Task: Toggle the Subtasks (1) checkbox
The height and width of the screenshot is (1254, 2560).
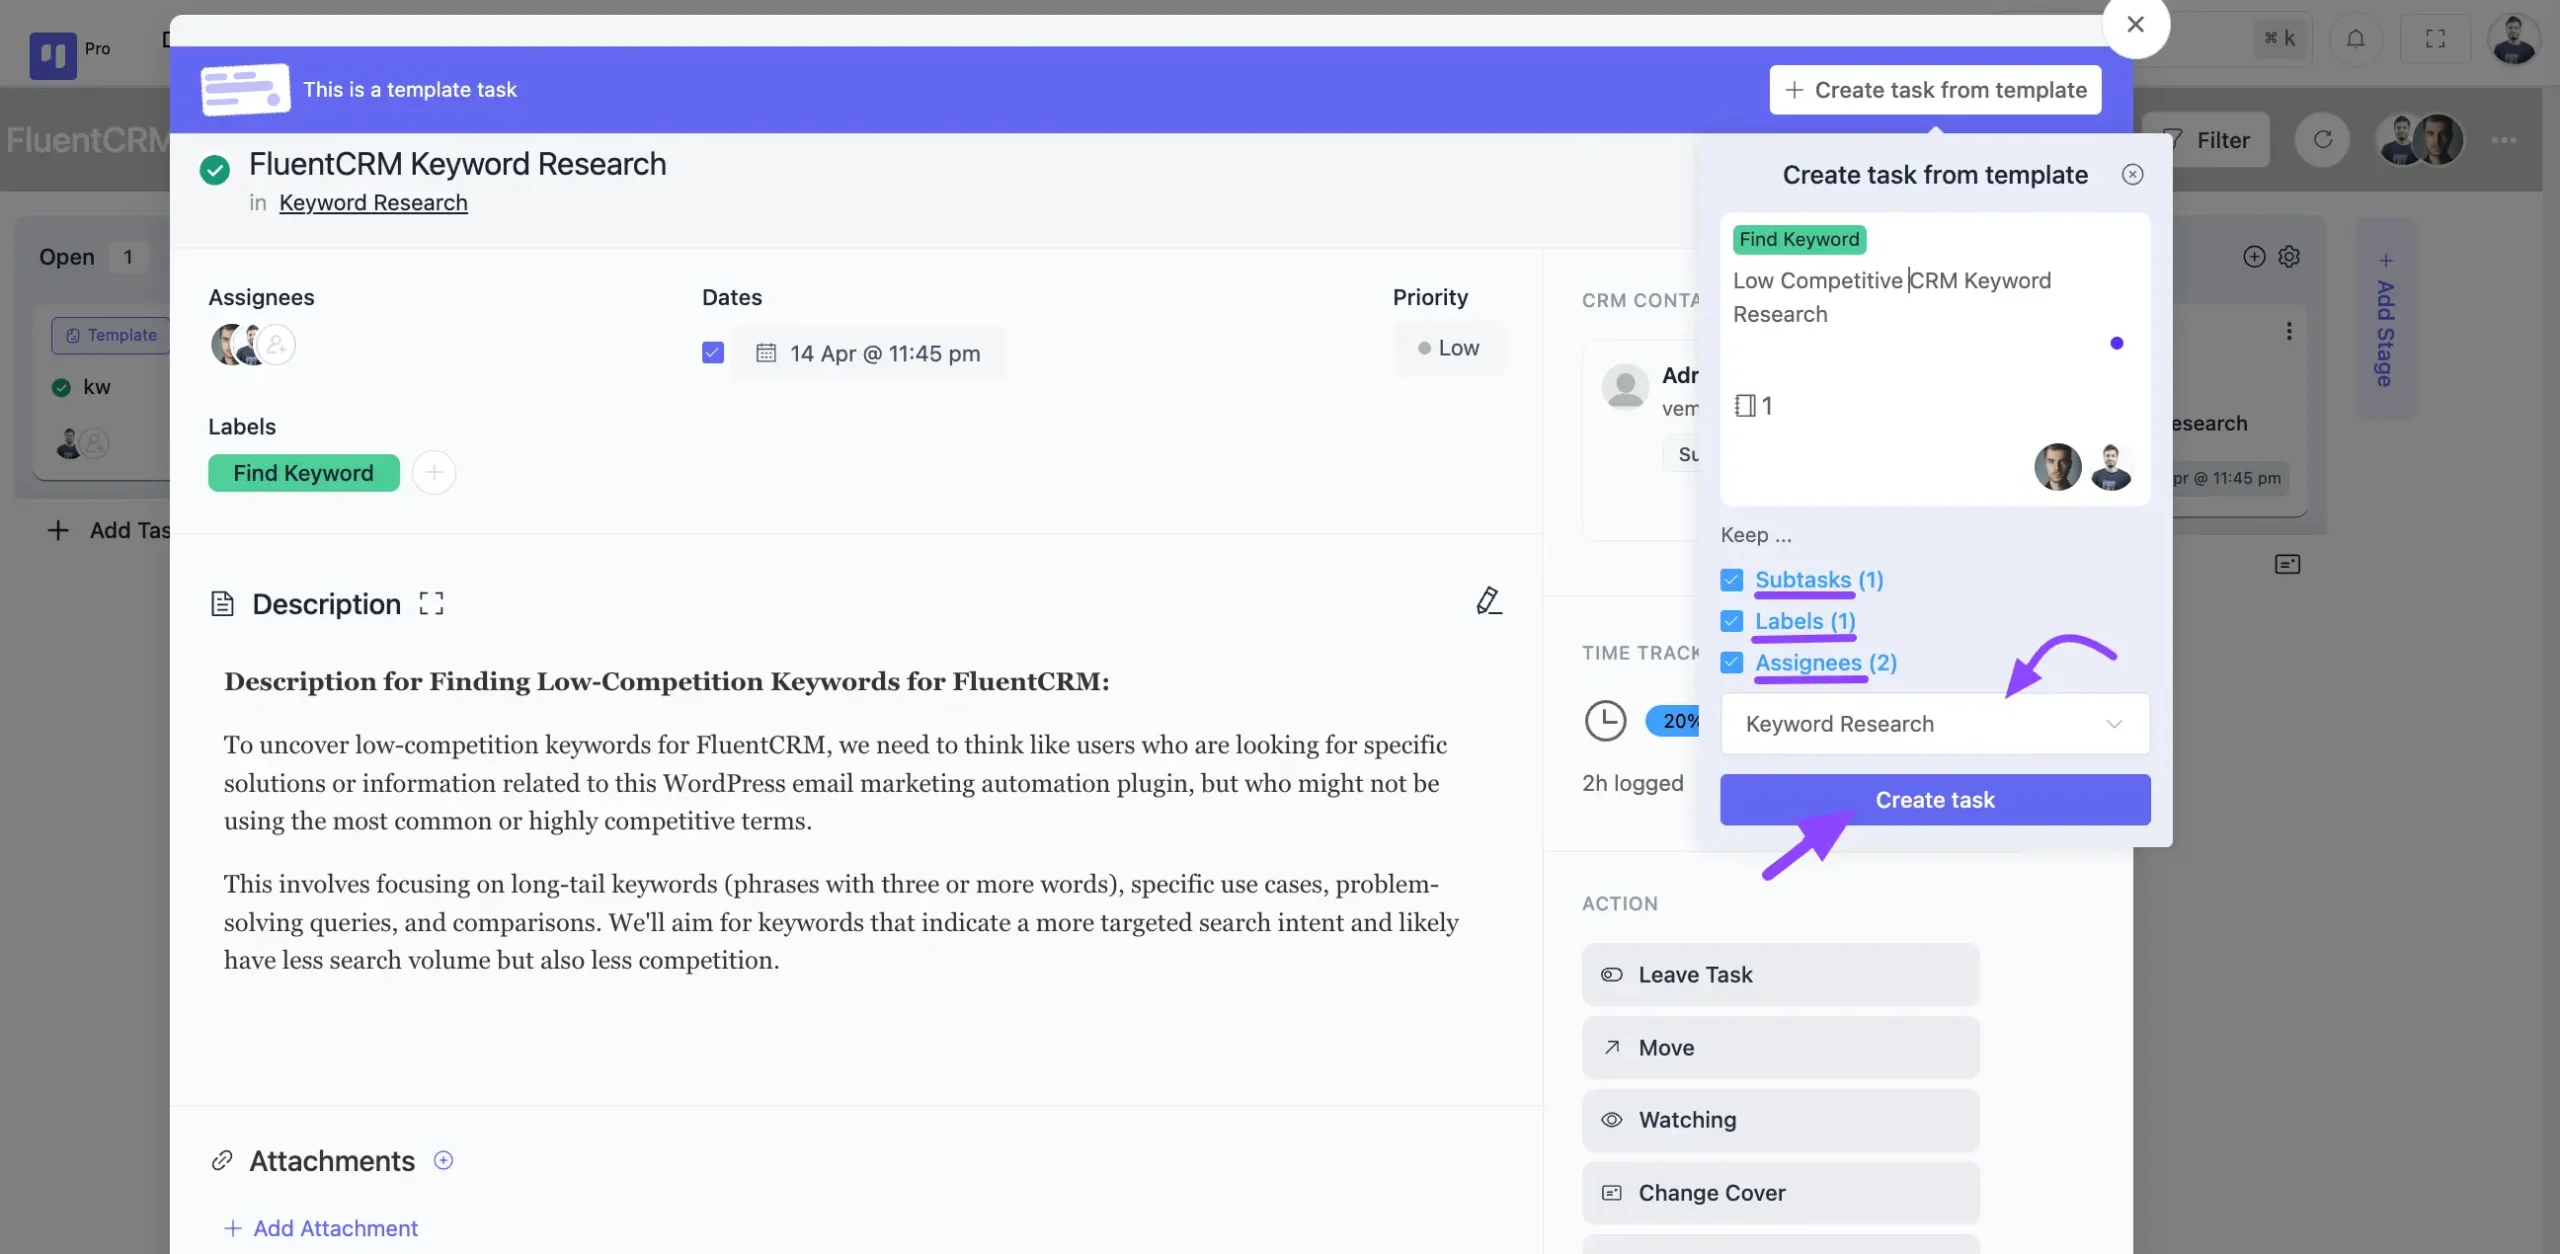Action: point(1732,580)
